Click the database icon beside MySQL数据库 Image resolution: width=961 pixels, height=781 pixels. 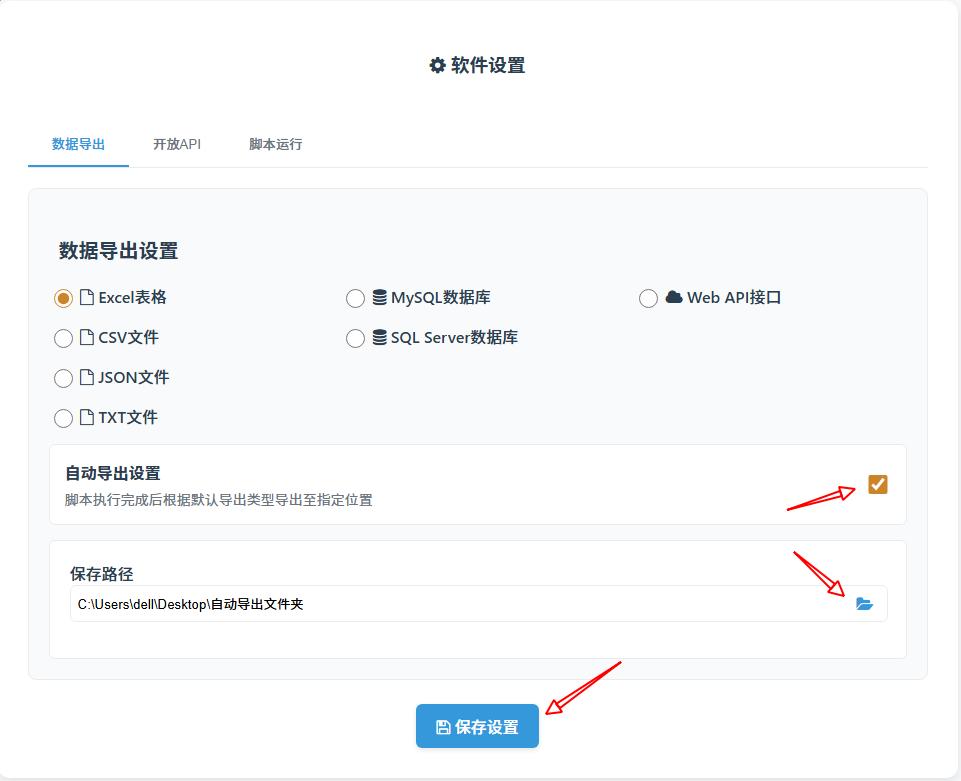(x=380, y=297)
